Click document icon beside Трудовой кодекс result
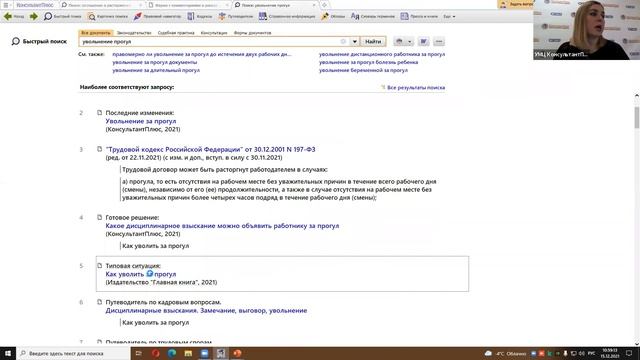Screen dimensions: 640x360 99,149
